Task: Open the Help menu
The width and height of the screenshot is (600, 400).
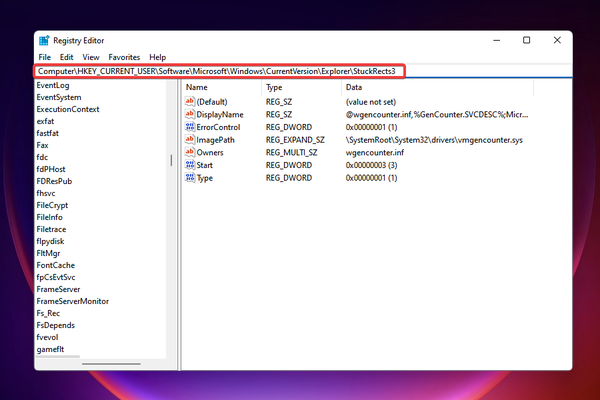Action: (x=157, y=57)
